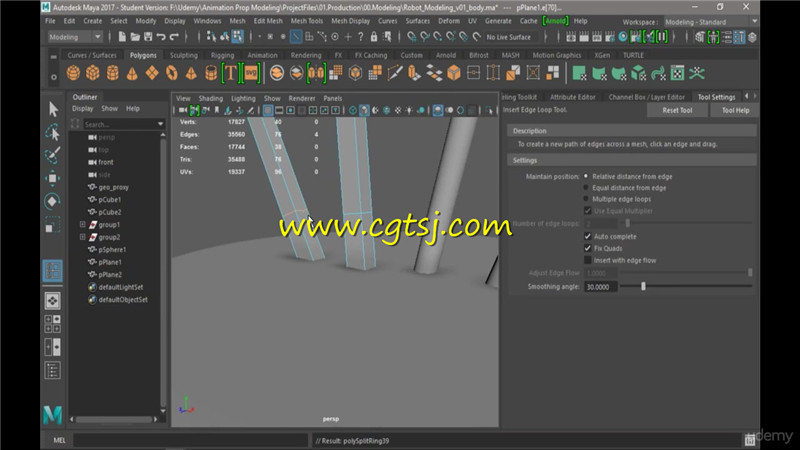Adjust the Adjust Edge Flow slider

750,273
